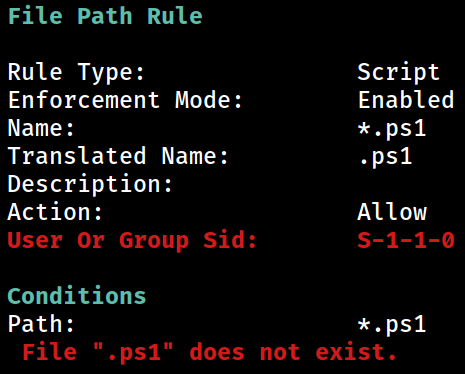The width and height of the screenshot is (465, 374).
Task: Click the Description label
Action: pyautogui.click(x=90, y=185)
